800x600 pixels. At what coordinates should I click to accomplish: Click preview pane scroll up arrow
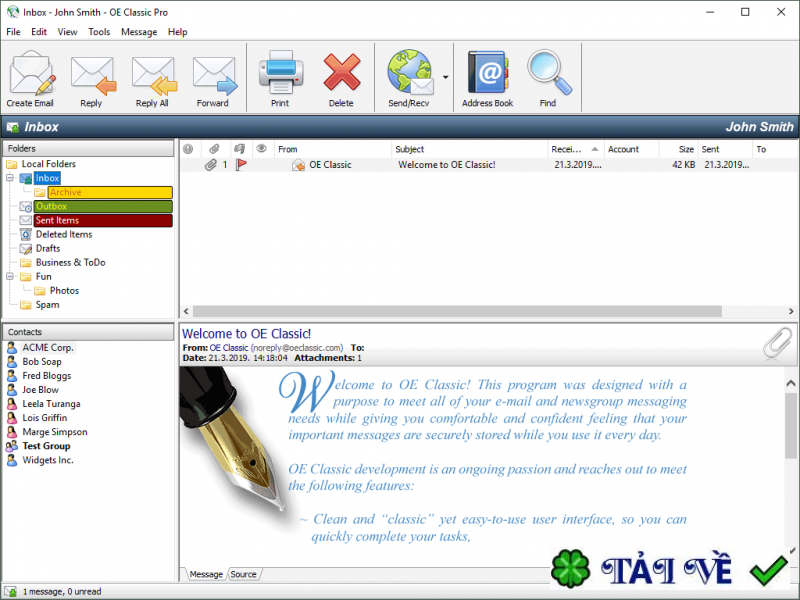click(791, 383)
